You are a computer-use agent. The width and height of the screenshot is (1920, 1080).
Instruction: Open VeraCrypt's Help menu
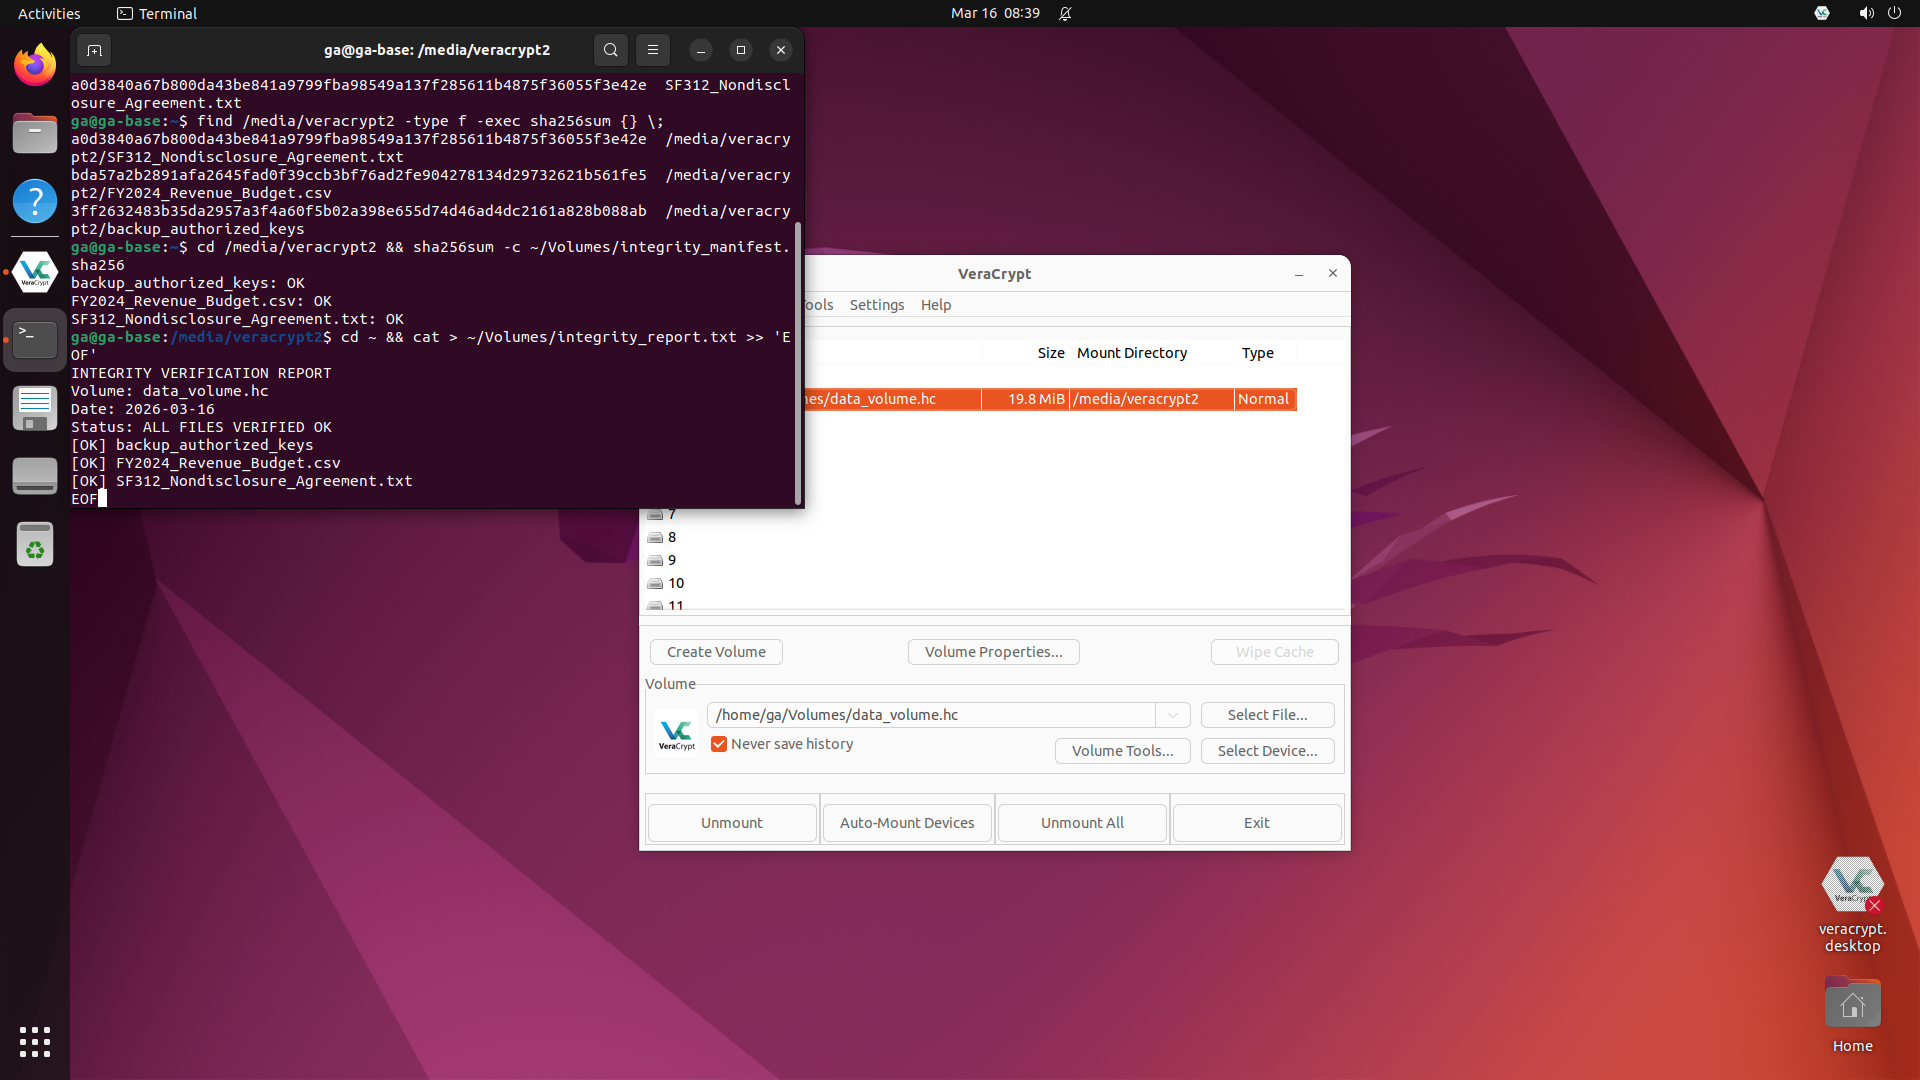point(936,305)
